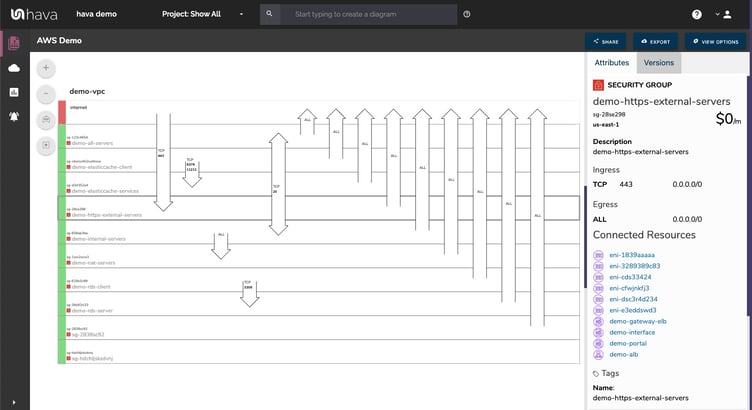Image resolution: width=752 pixels, height=410 pixels.
Task: Open the Project: Show All dropdown
Action: tap(202, 14)
